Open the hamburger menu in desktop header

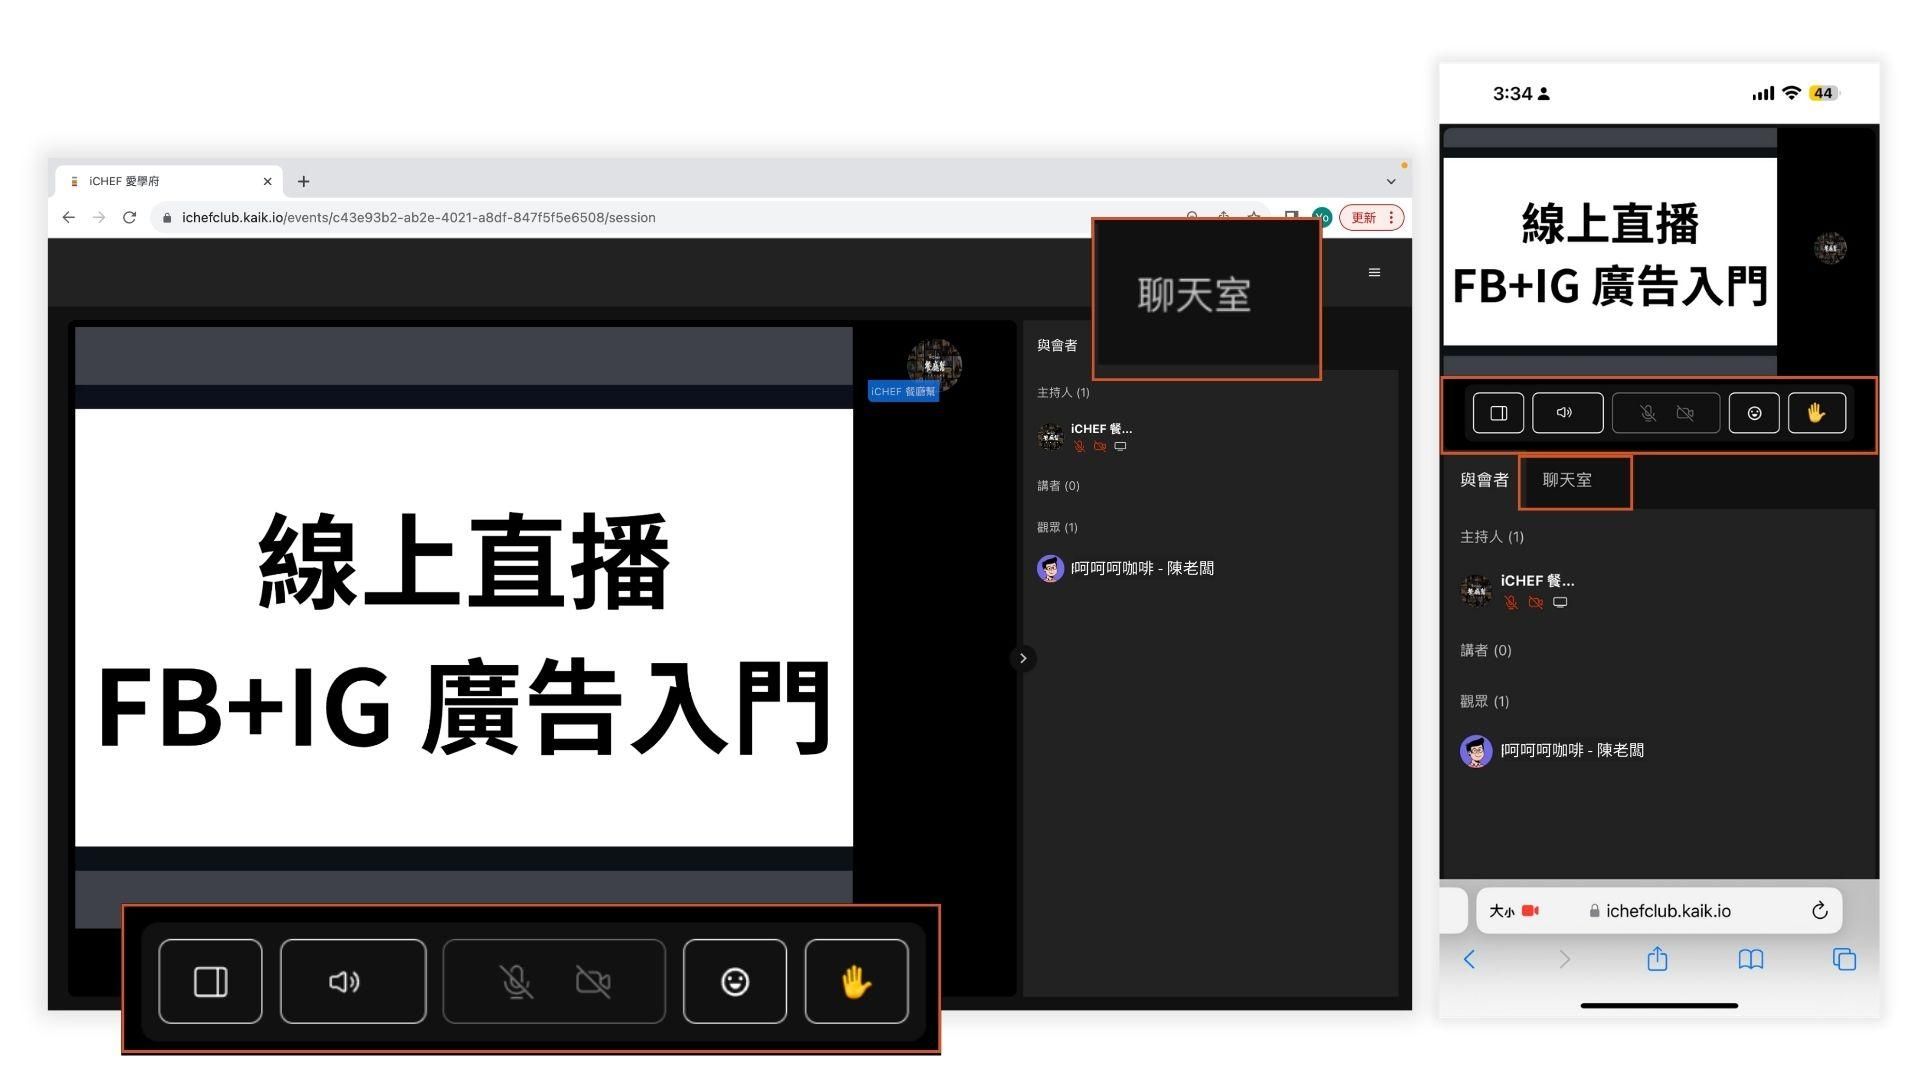click(x=1374, y=272)
